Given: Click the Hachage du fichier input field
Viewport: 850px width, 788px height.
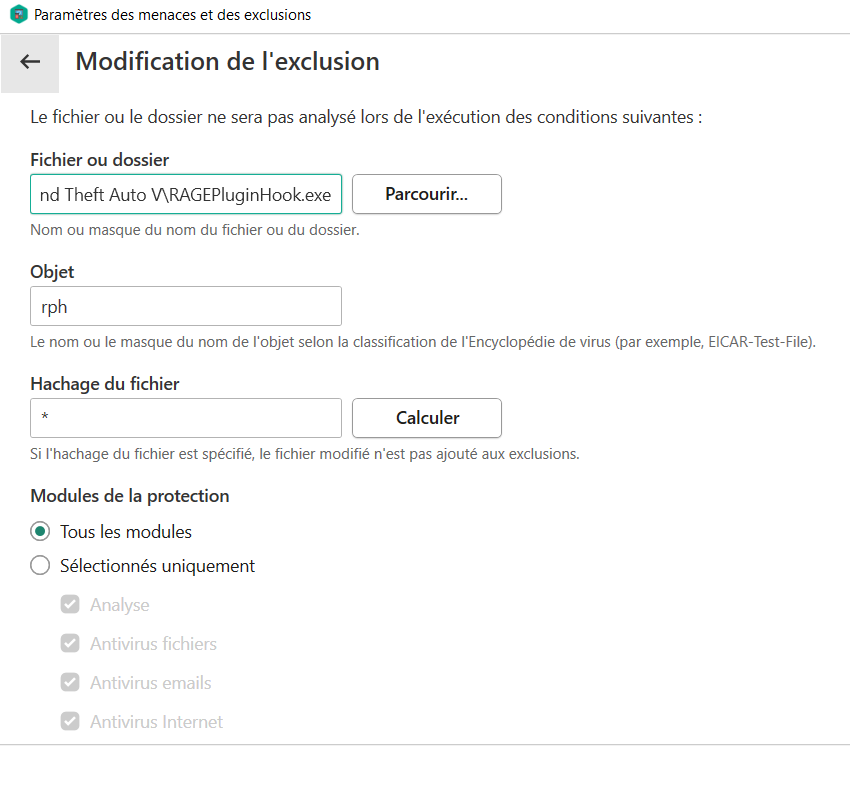Looking at the screenshot, I should [x=186, y=418].
